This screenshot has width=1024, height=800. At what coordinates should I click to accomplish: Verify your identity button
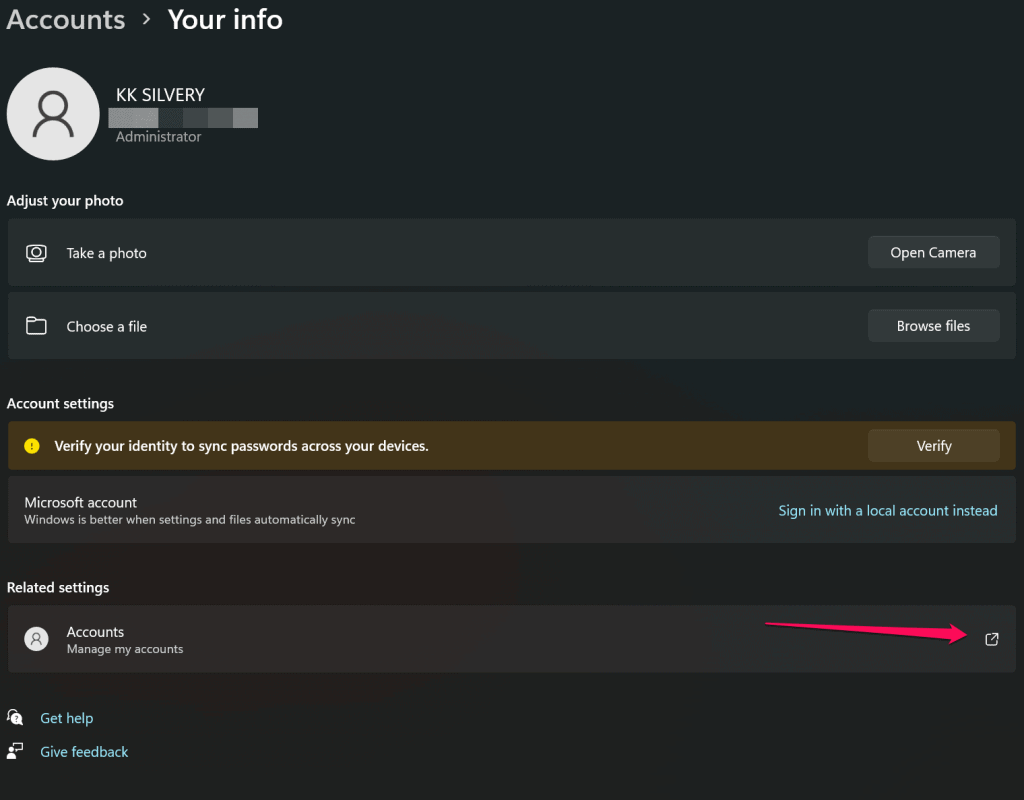pos(933,446)
